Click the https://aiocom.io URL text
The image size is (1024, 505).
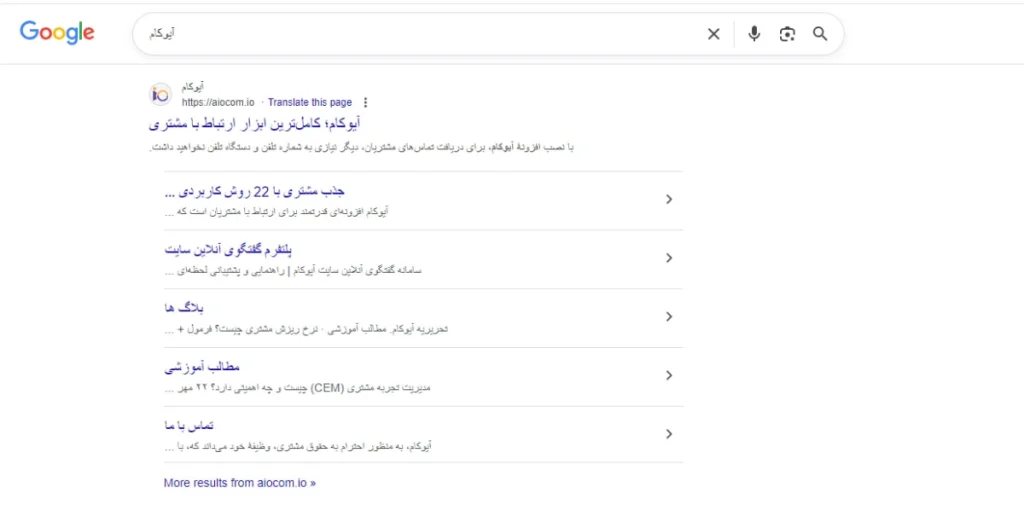pos(218,102)
